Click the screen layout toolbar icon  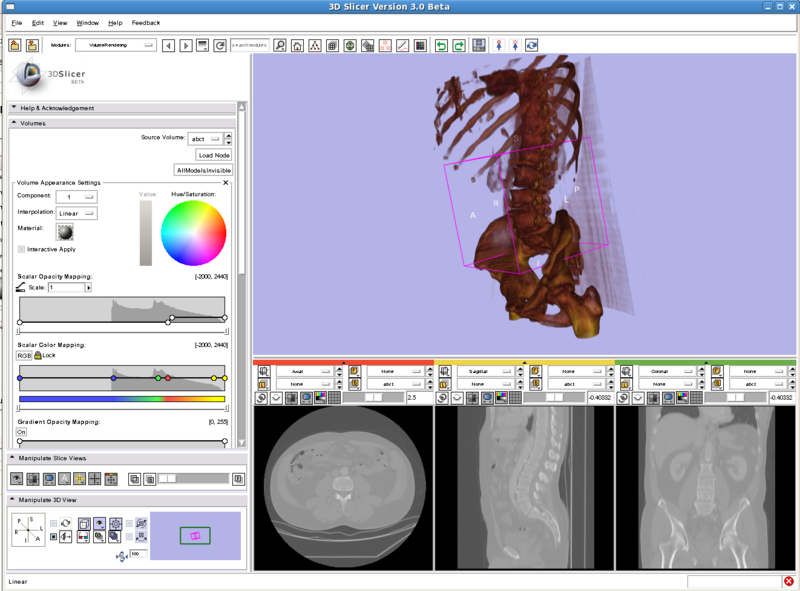(477, 44)
